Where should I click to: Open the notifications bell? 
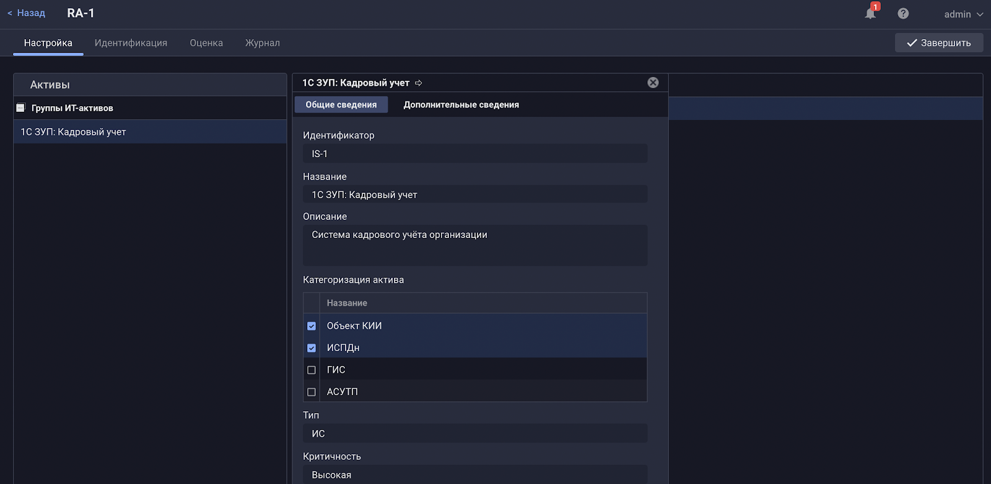coord(870,13)
